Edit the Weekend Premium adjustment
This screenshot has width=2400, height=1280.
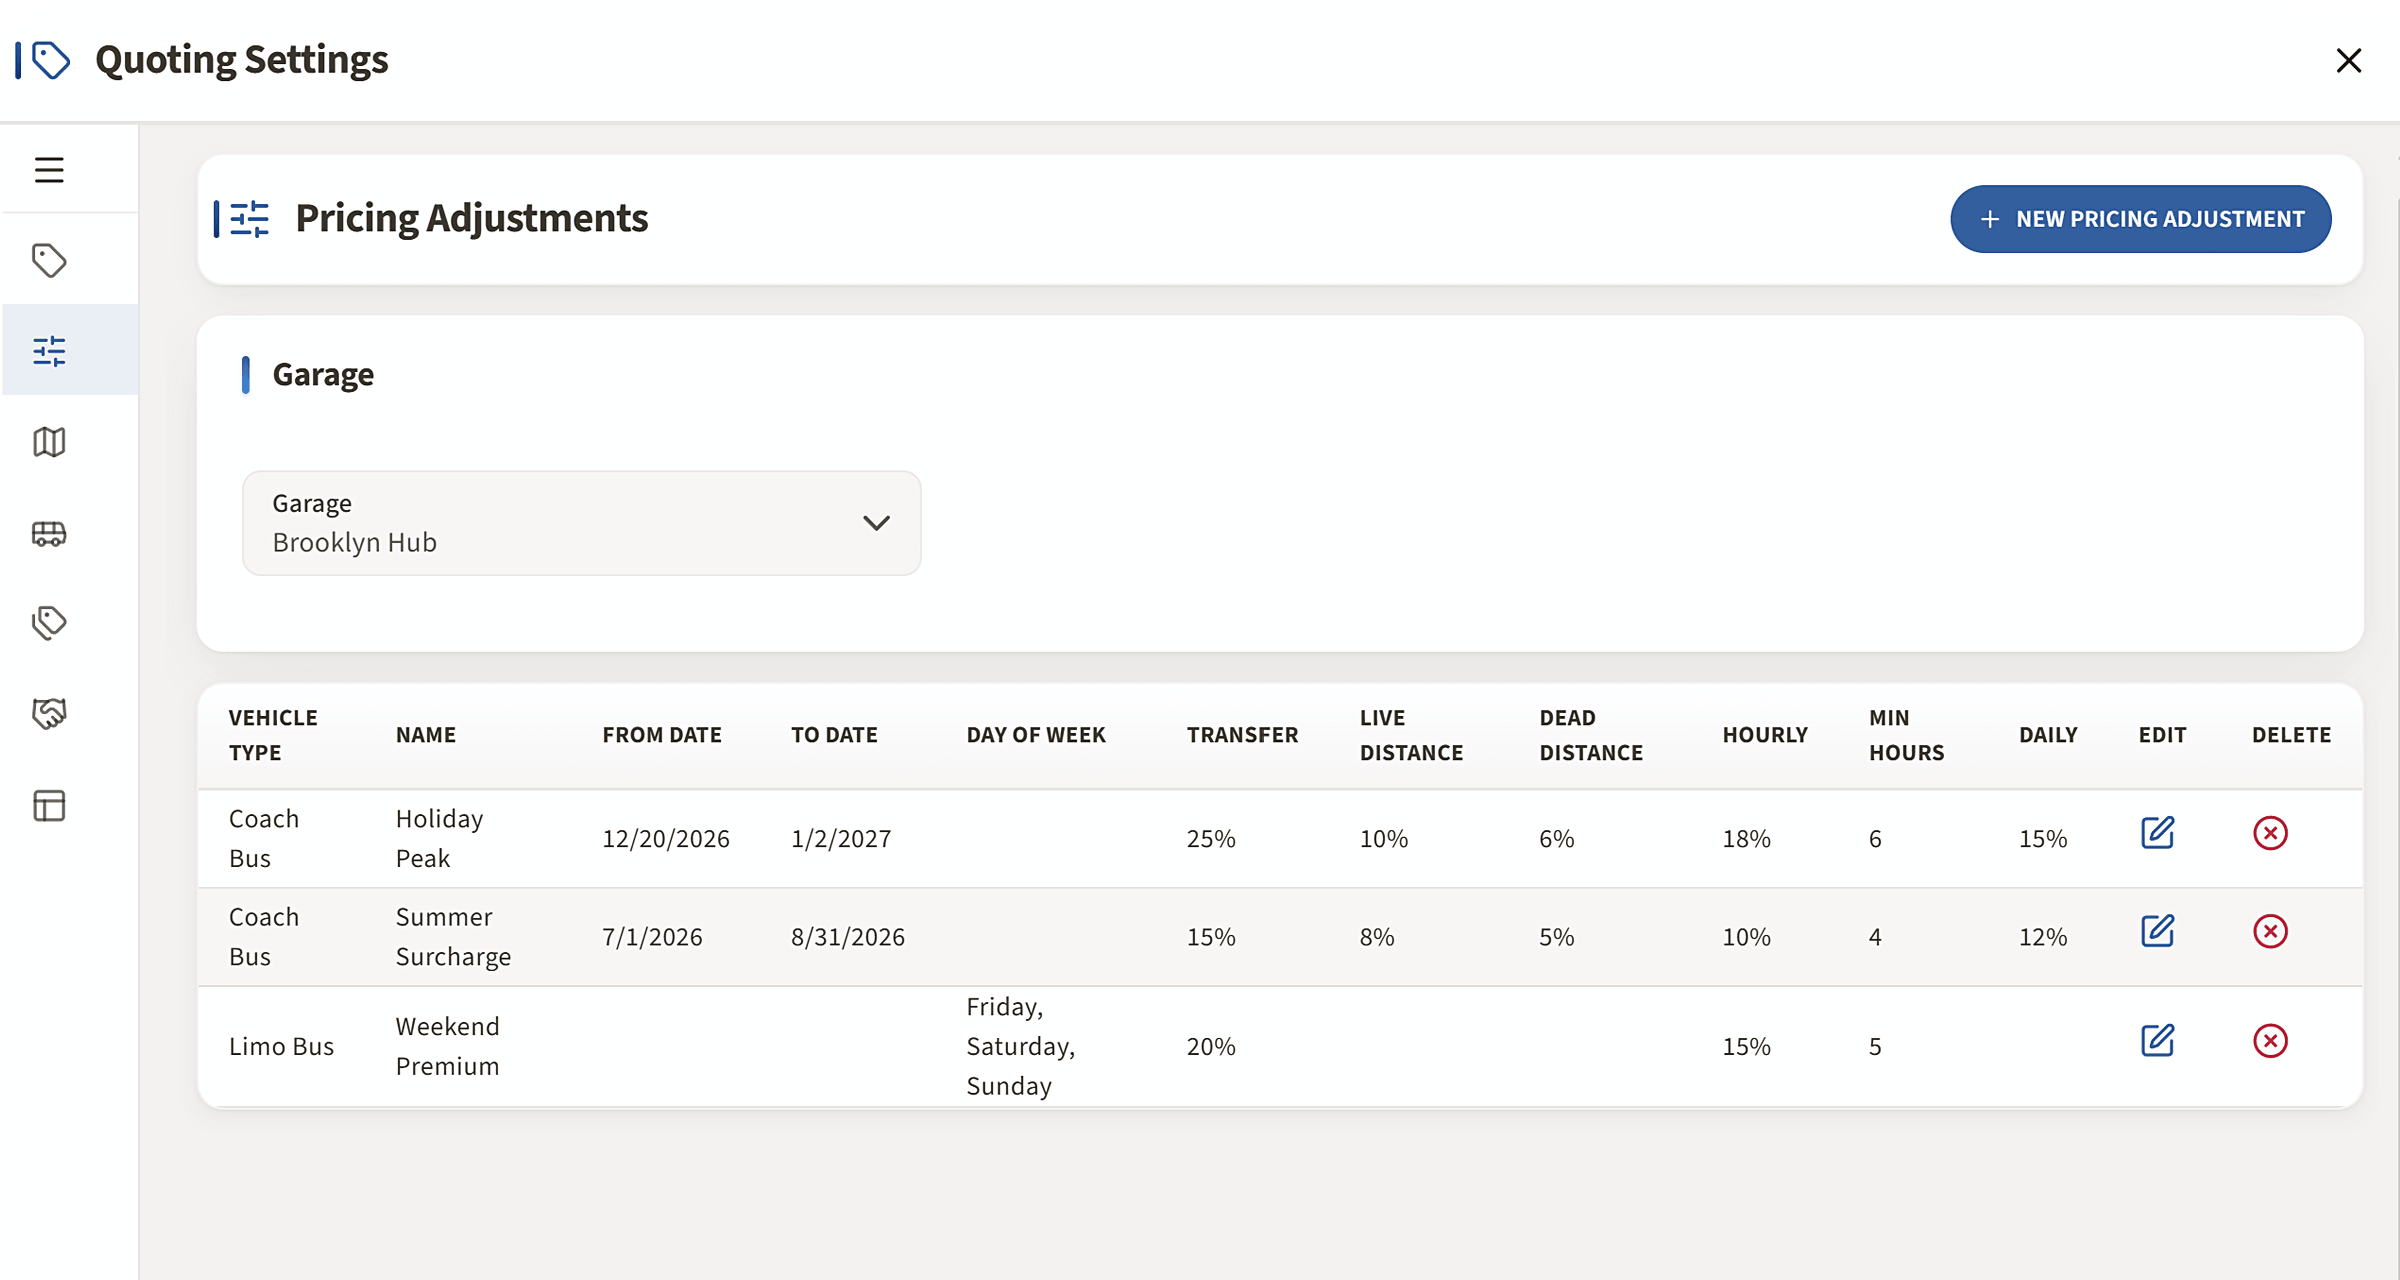pos(2157,1040)
